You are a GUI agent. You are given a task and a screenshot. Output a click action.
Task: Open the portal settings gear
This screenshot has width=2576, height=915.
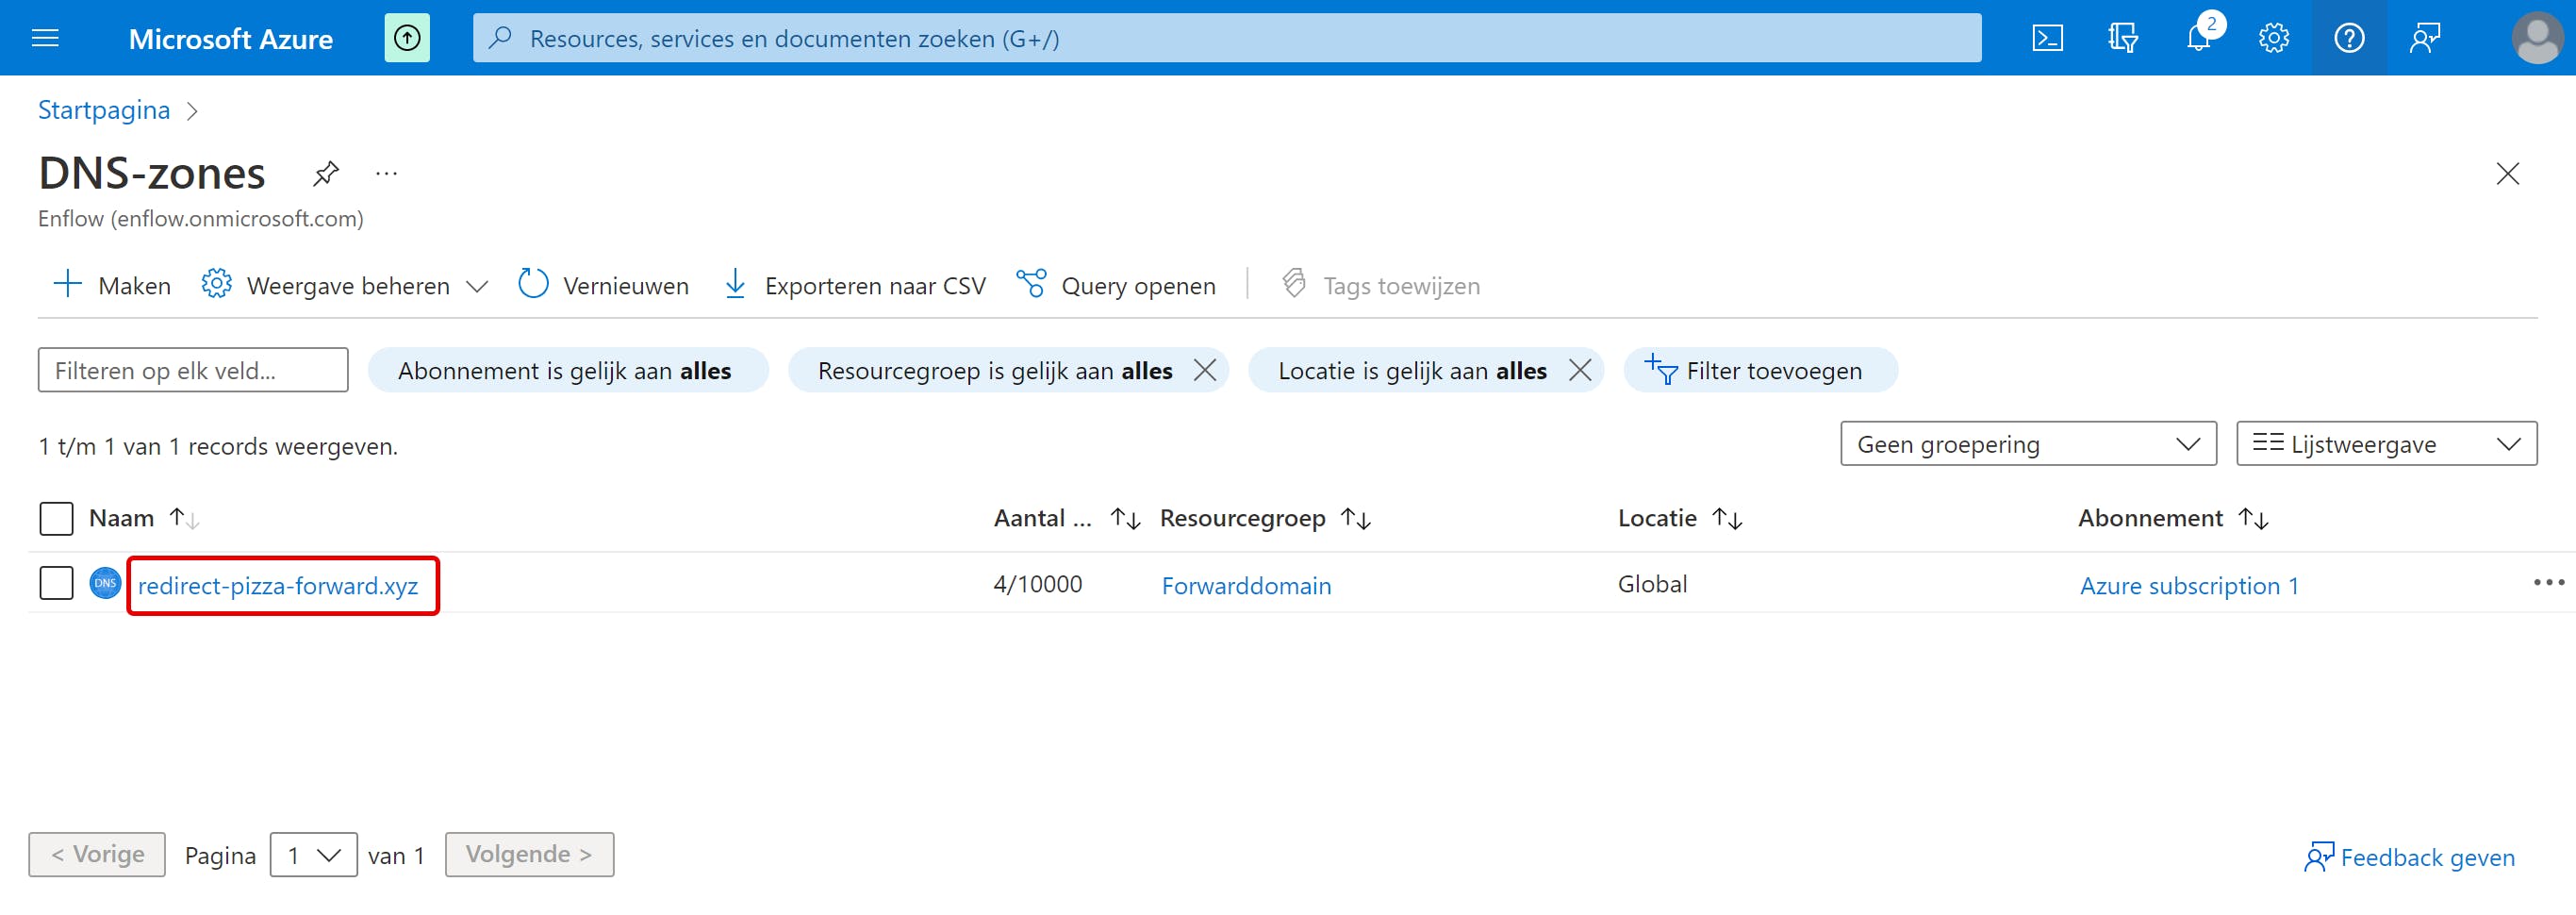pyautogui.click(x=2273, y=38)
